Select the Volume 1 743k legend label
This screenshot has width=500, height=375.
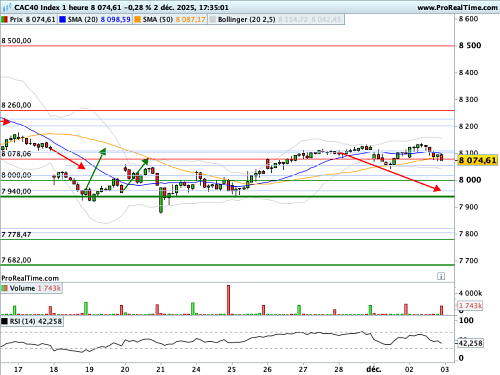(x=31, y=288)
